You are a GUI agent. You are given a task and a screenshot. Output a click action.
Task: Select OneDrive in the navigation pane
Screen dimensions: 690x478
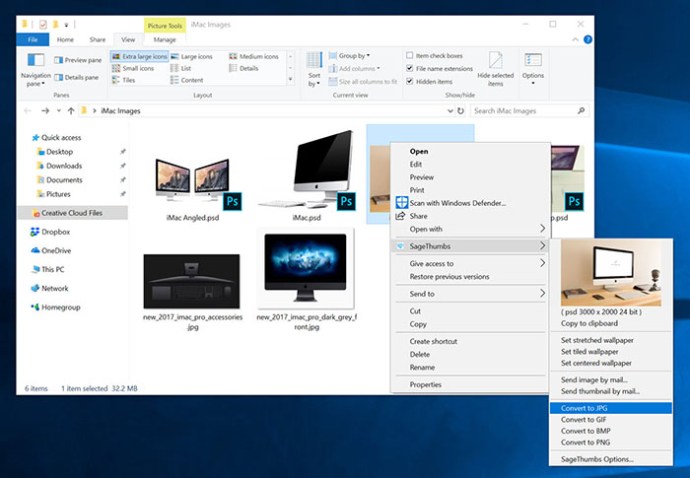56,250
